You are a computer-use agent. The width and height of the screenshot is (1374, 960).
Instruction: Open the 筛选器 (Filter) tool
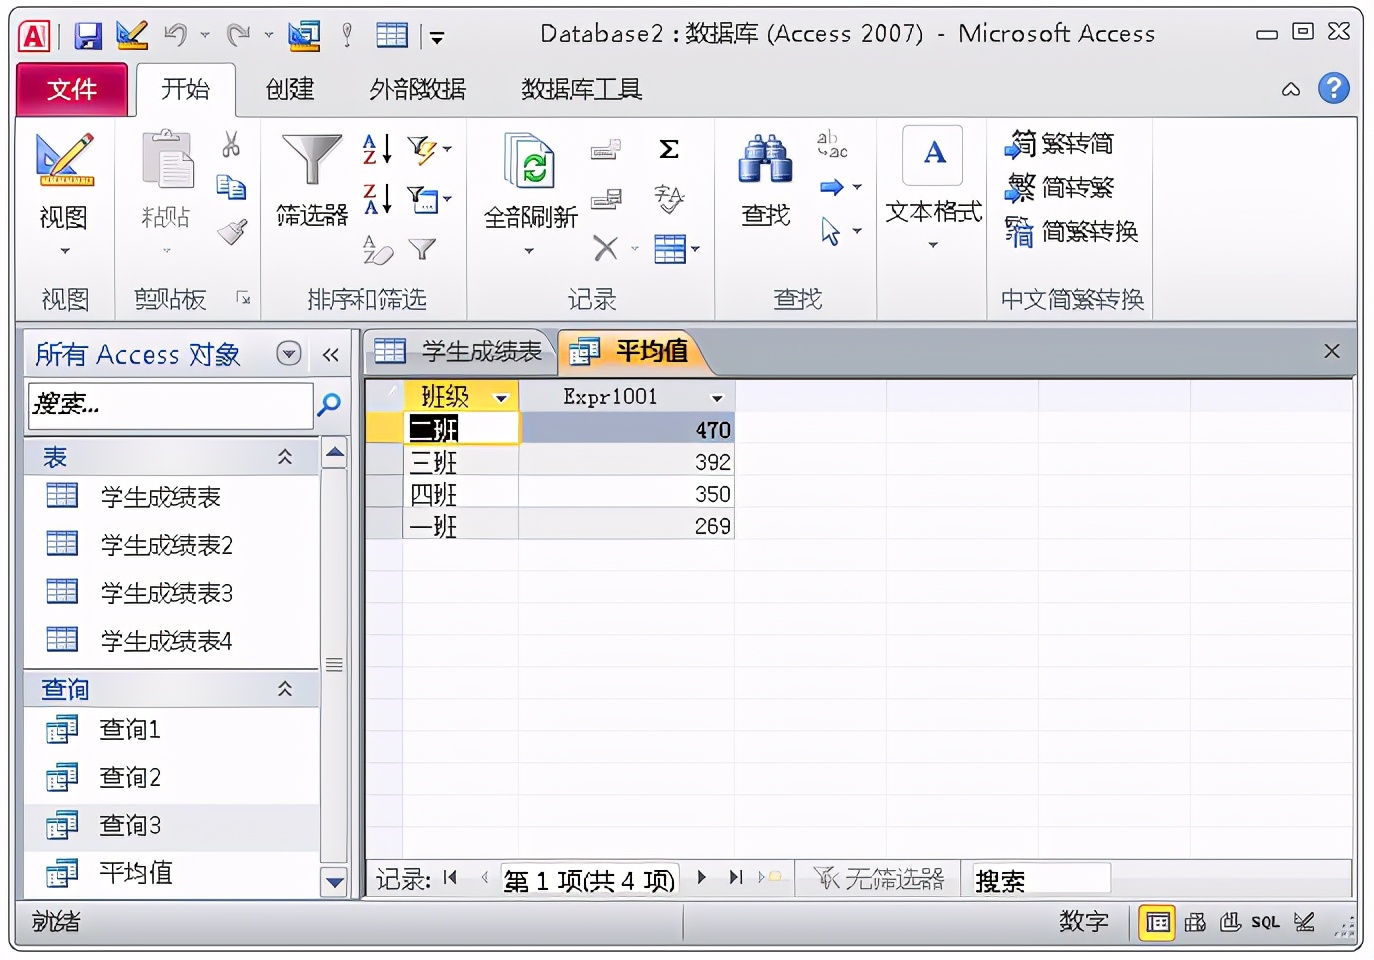pos(310,190)
